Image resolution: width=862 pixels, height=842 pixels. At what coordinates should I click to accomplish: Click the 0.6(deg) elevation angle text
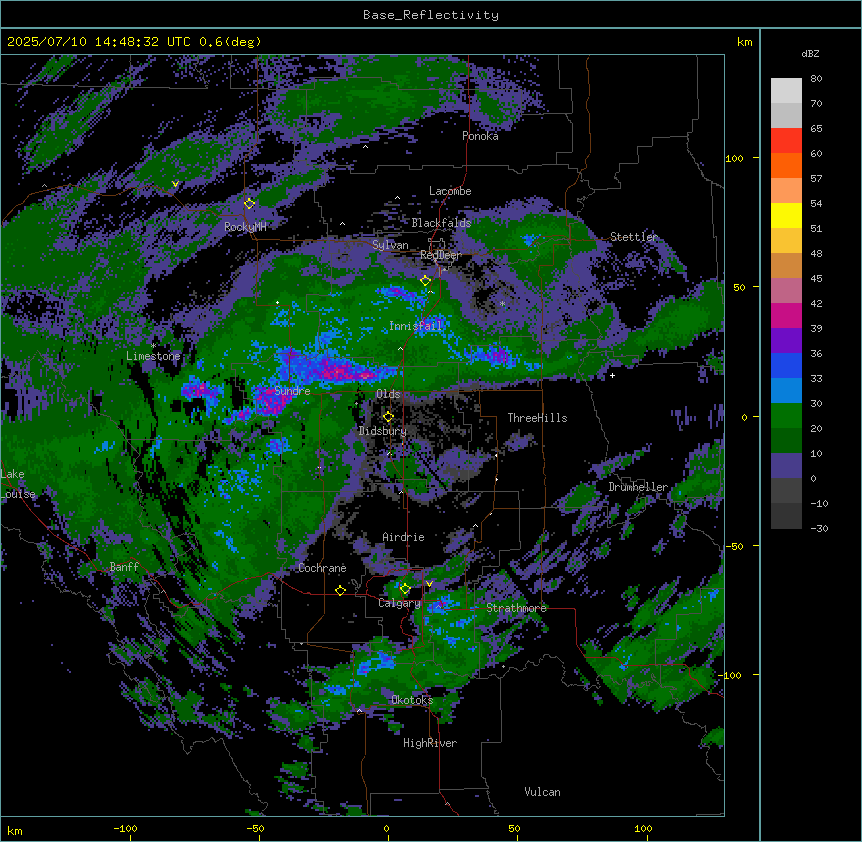(230, 42)
